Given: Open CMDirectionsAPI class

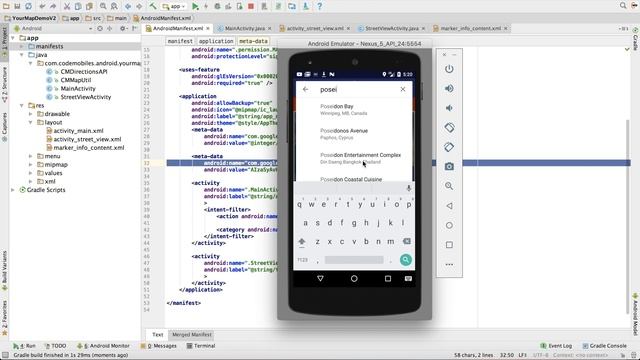Looking at the screenshot, I should (x=84, y=71).
